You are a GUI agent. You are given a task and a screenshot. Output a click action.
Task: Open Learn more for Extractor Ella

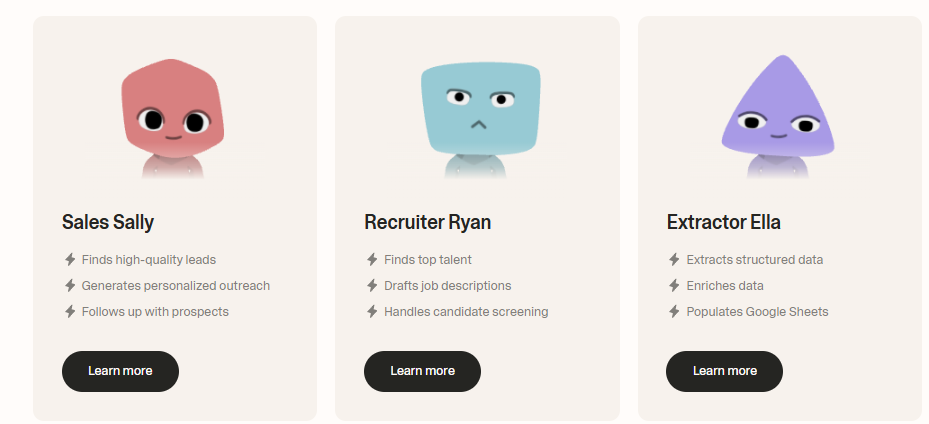724,371
